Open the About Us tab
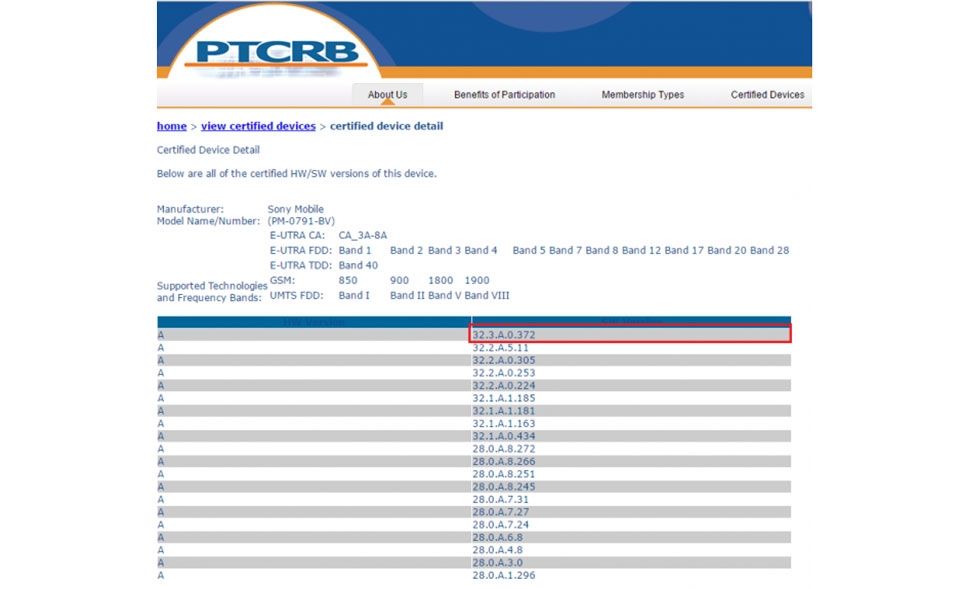 pos(387,94)
